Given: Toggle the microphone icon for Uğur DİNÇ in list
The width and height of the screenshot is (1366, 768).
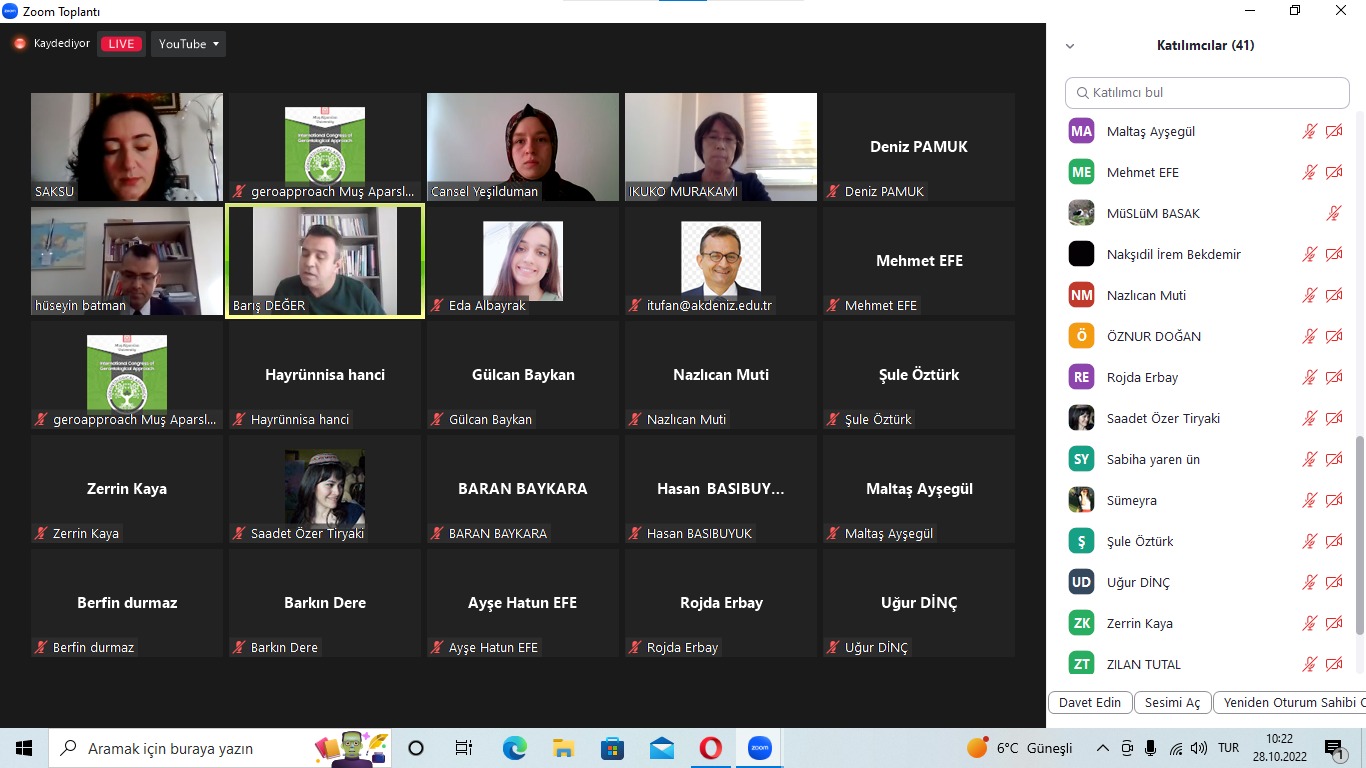Looking at the screenshot, I should 1309,582.
